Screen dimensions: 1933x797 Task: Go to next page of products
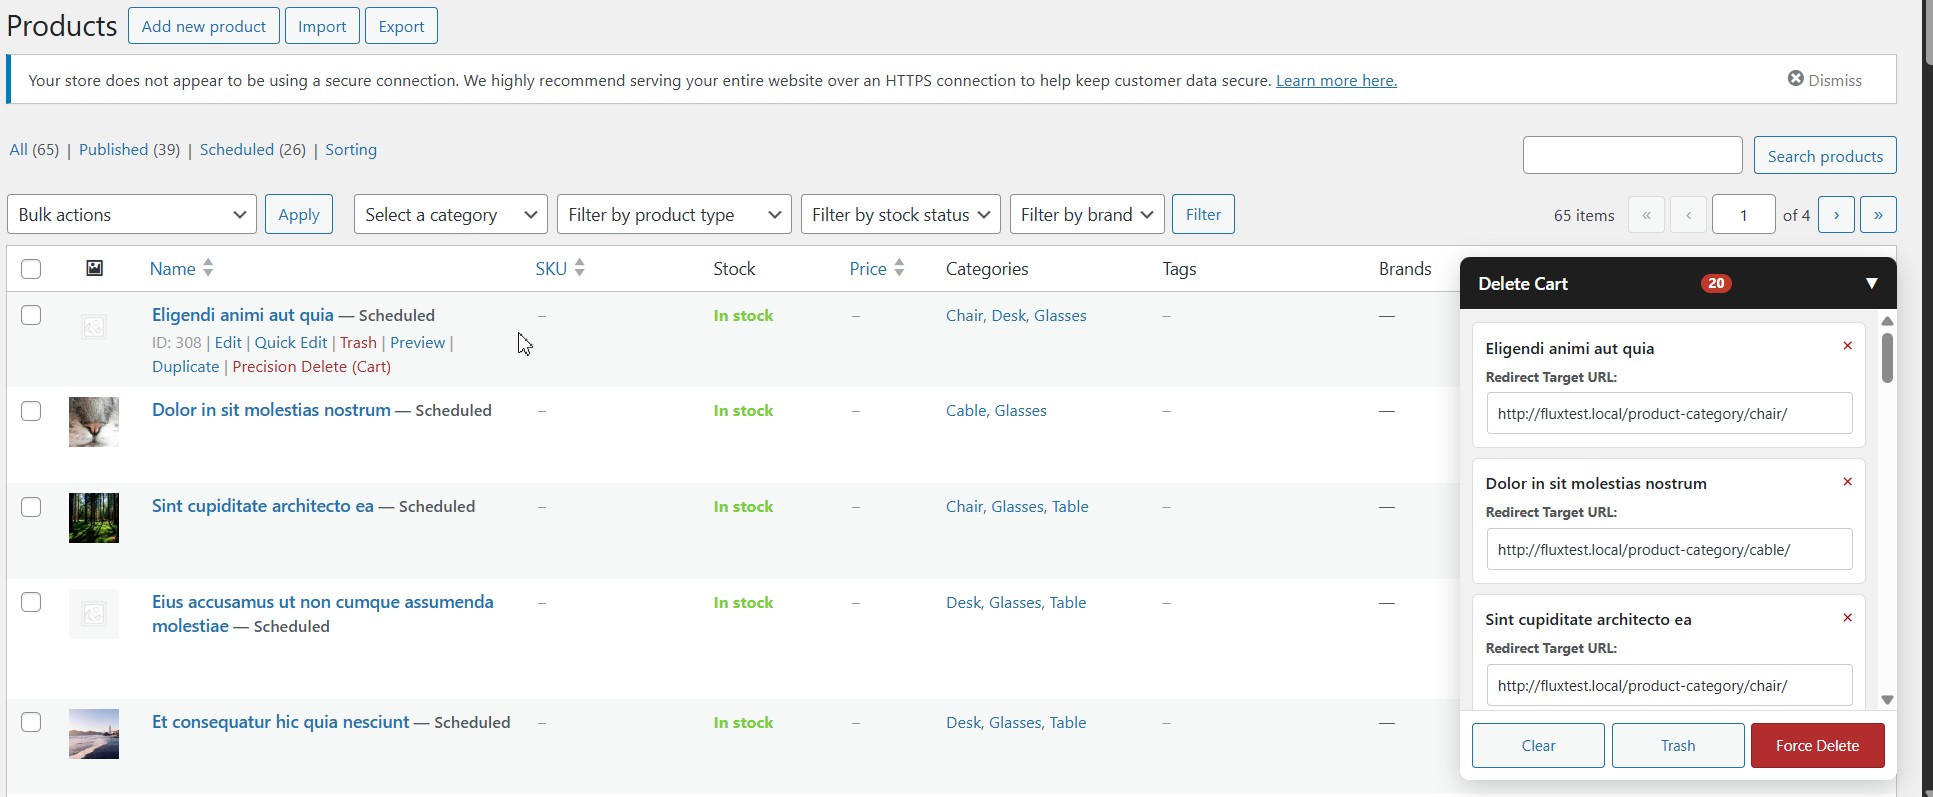click(x=1836, y=214)
